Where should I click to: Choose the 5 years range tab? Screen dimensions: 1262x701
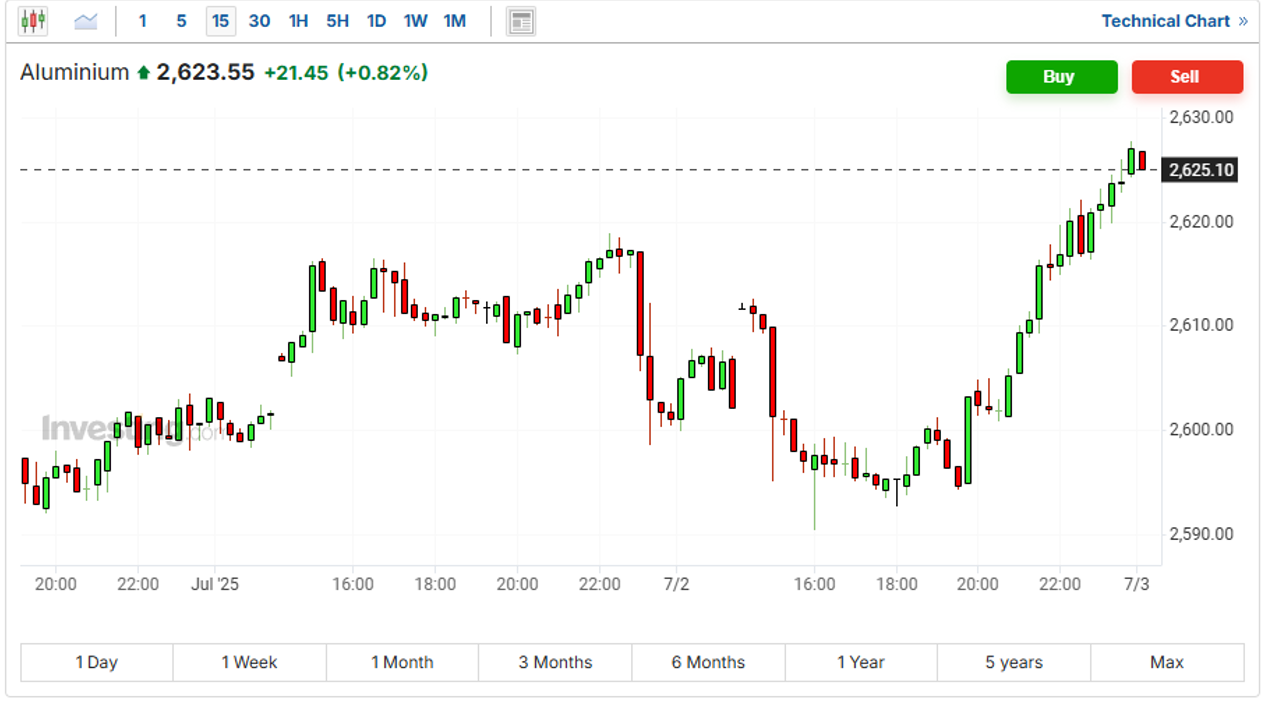coord(1014,662)
